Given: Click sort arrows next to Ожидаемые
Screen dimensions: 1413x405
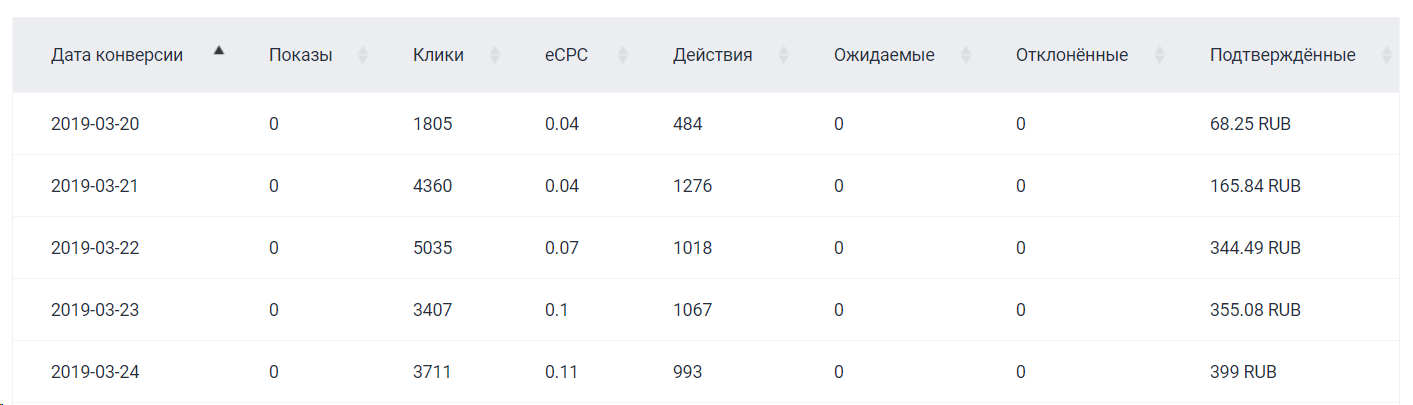Looking at the screenshot, I should [965, 55].
